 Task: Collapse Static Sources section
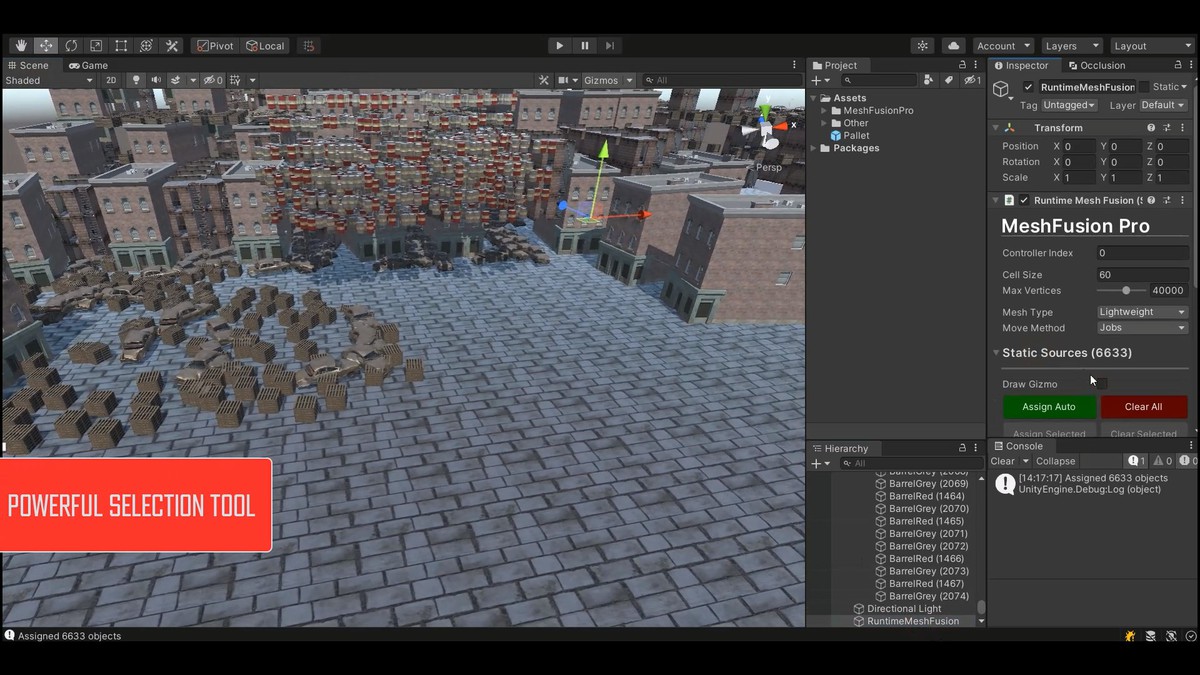(x=996, y=353)
